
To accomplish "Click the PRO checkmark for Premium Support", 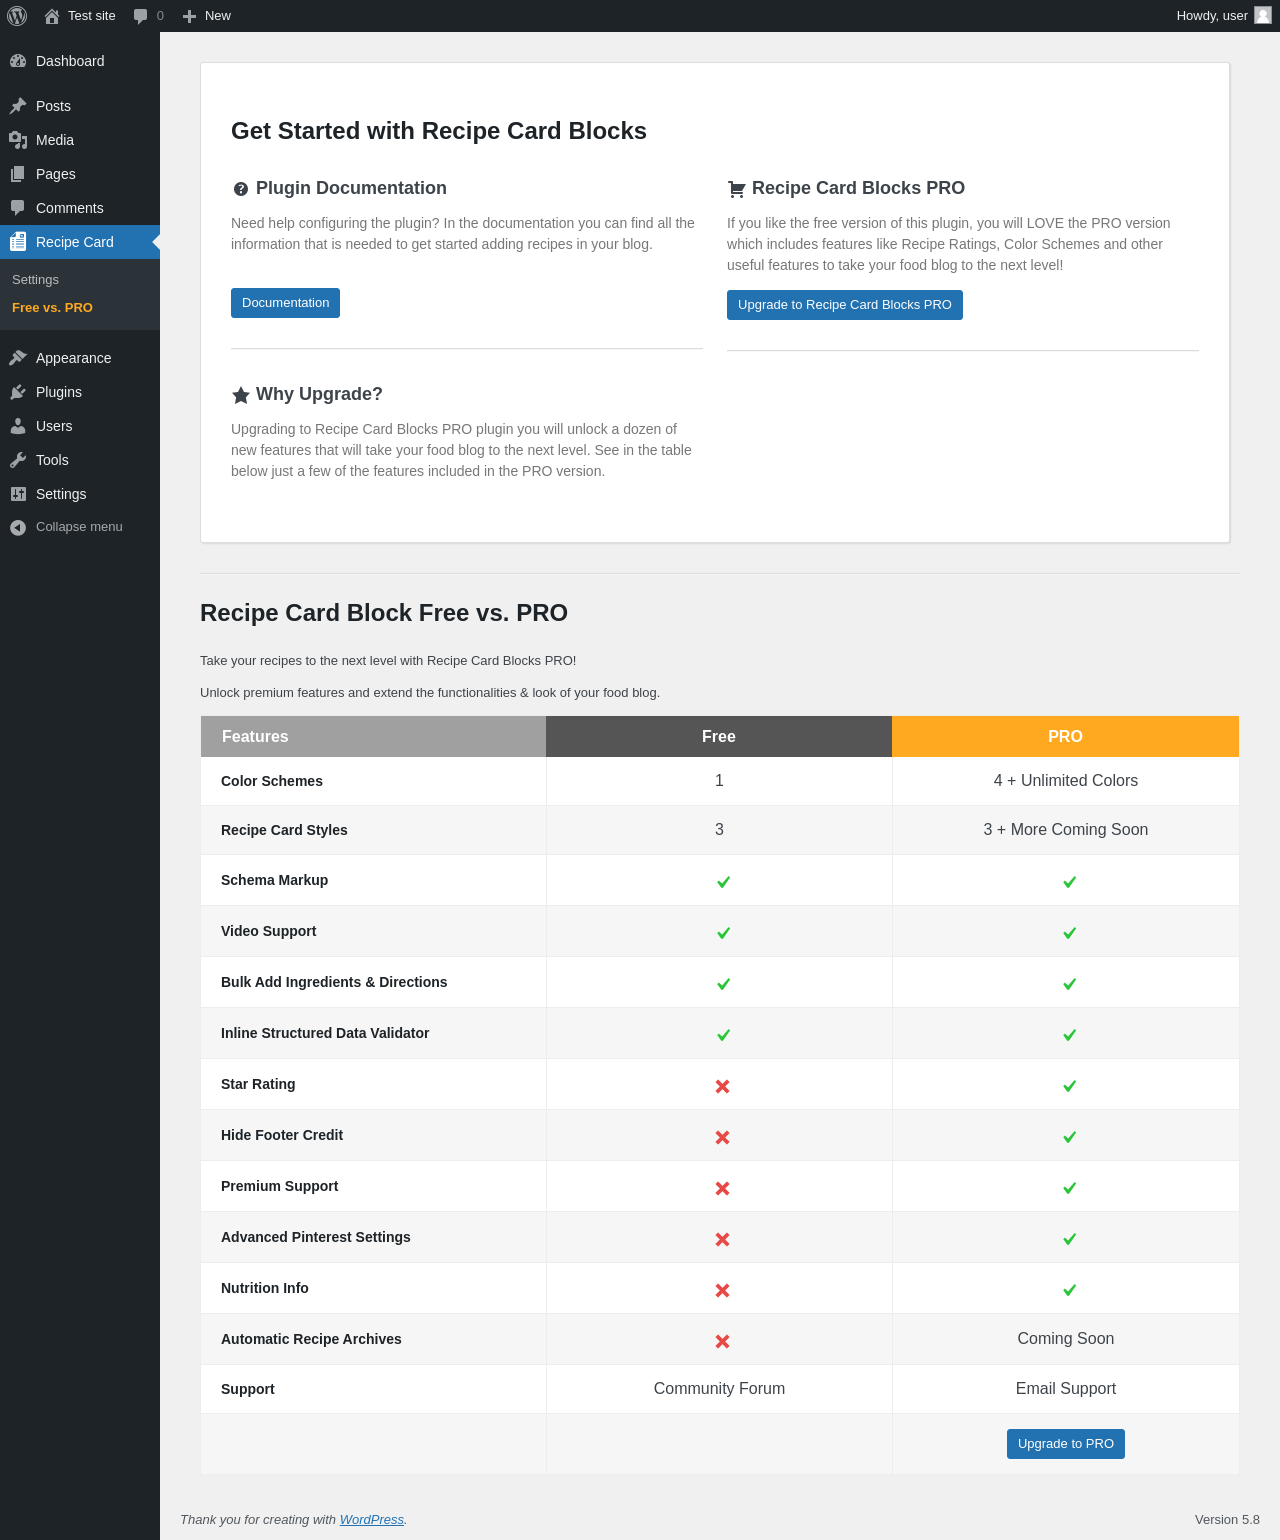I will pos(1070,1188).
